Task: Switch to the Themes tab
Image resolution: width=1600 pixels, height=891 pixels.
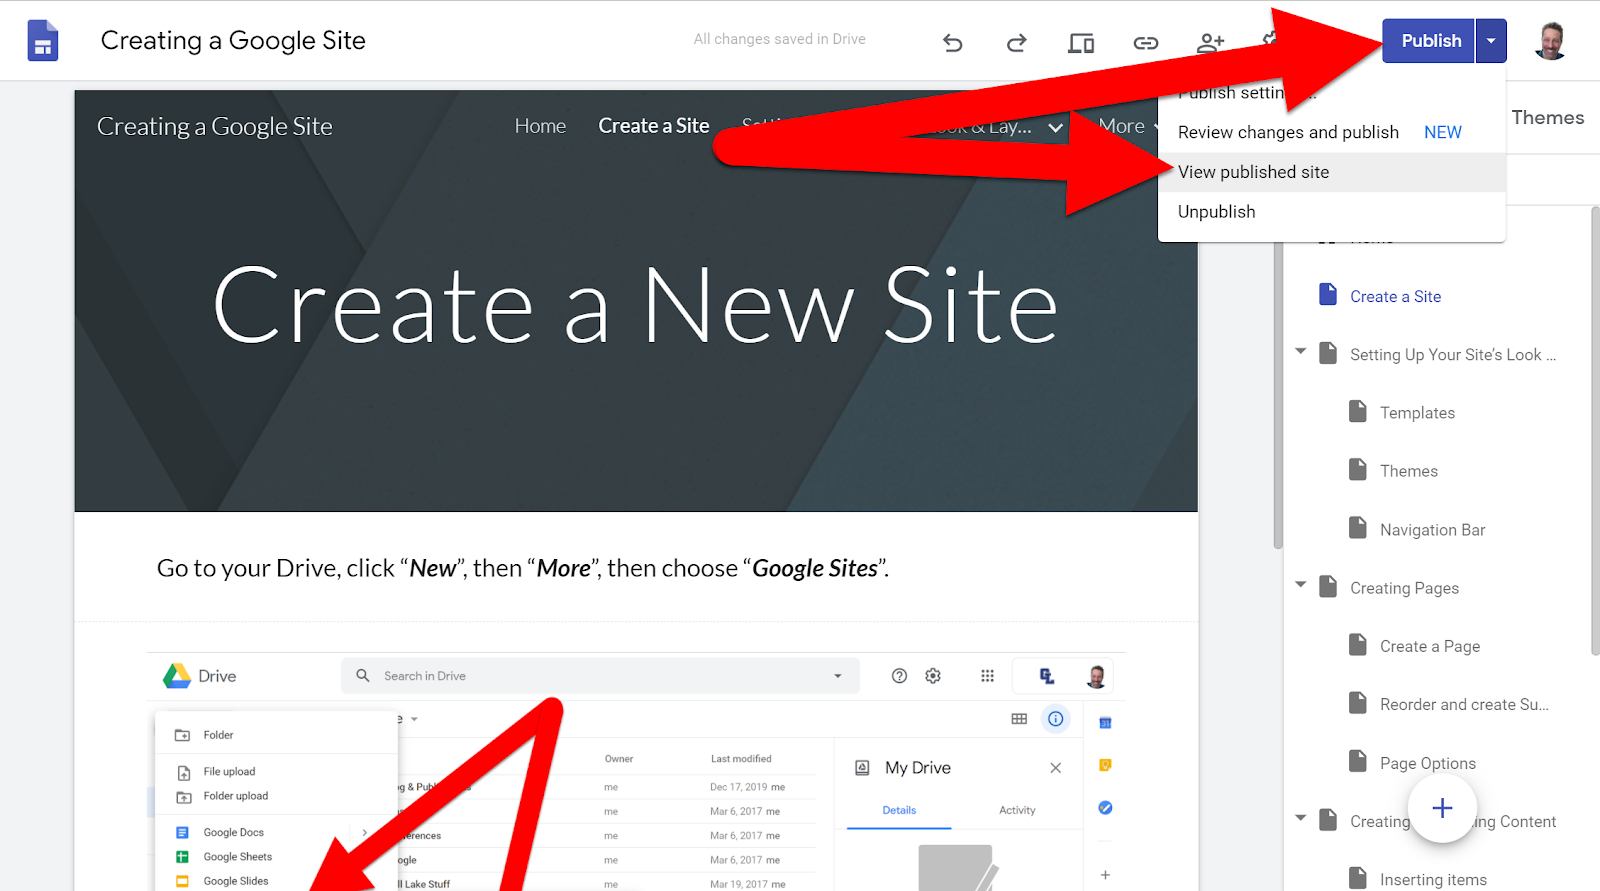Action: pyautogui.click(x=1548, y=118)
